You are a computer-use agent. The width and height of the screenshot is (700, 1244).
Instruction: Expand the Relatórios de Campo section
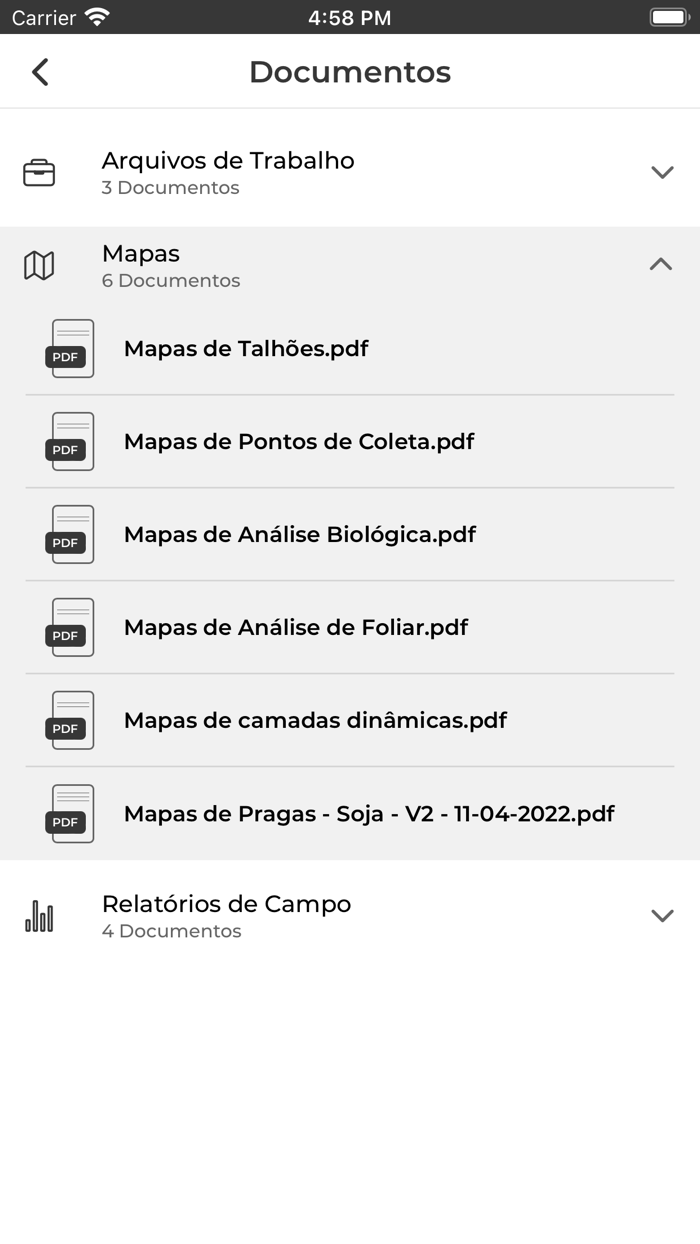(661, 915)
